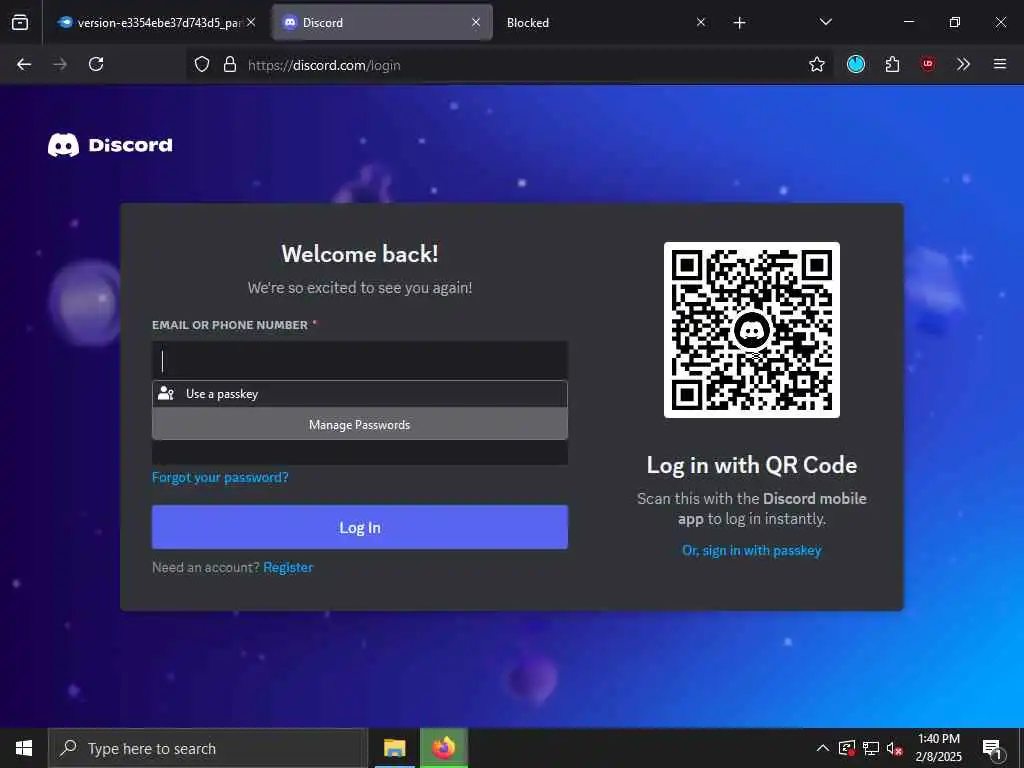Open the Action Center notifications icon
This screenshot has width=1024, height=768.
pyautogui.click(x=992, y=749)
